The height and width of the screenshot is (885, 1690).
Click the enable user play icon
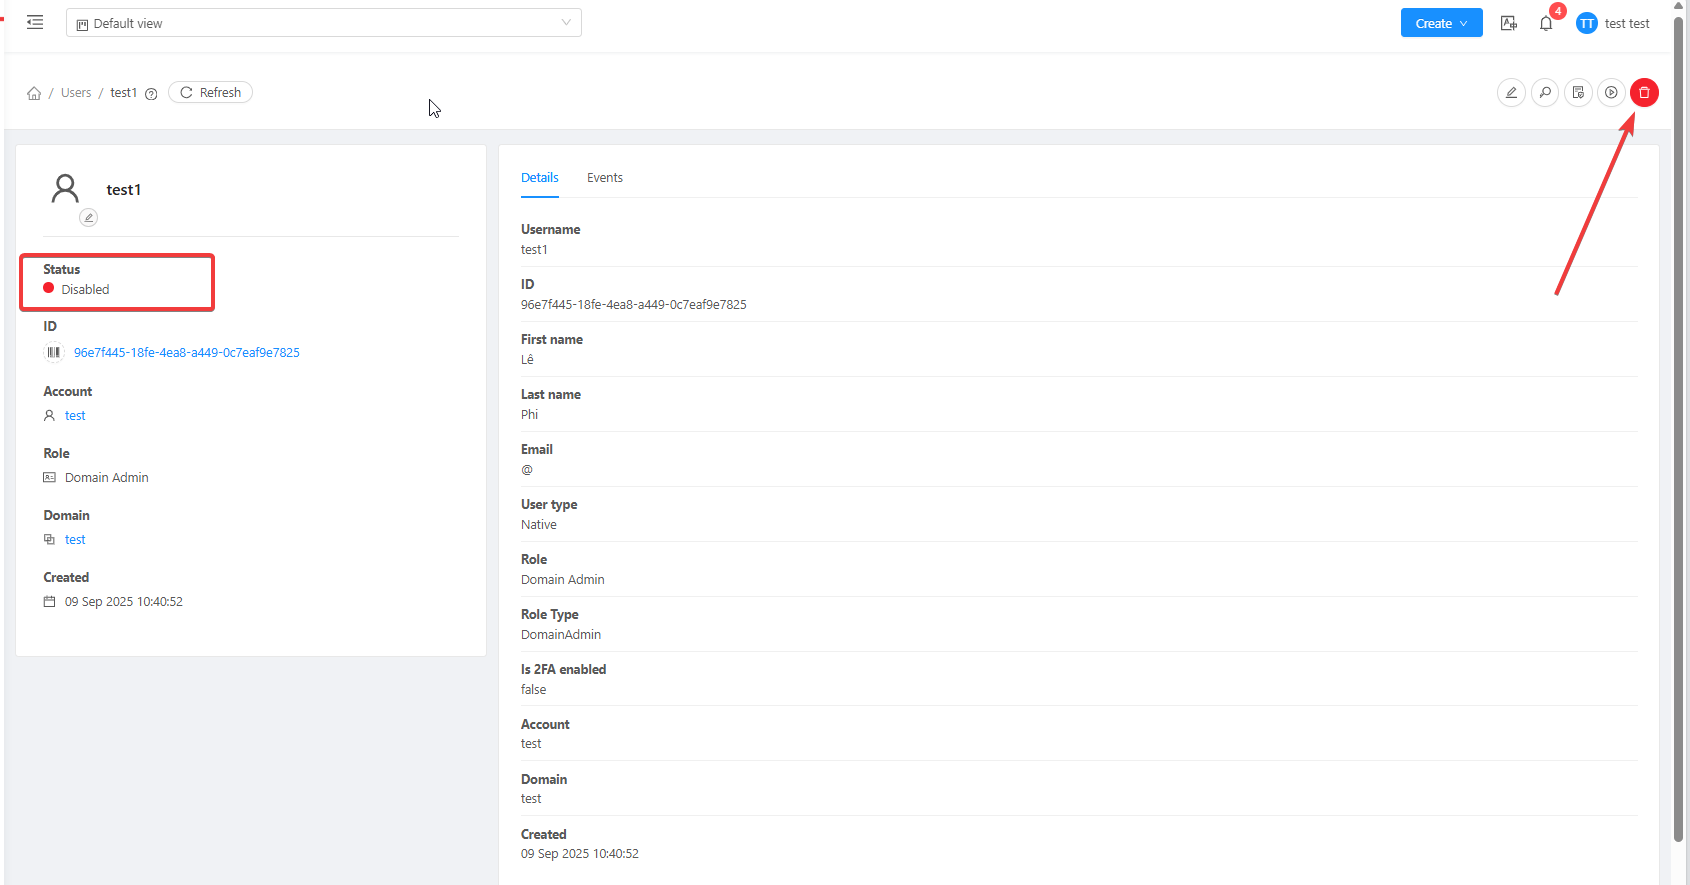[x=1611, y=93]
